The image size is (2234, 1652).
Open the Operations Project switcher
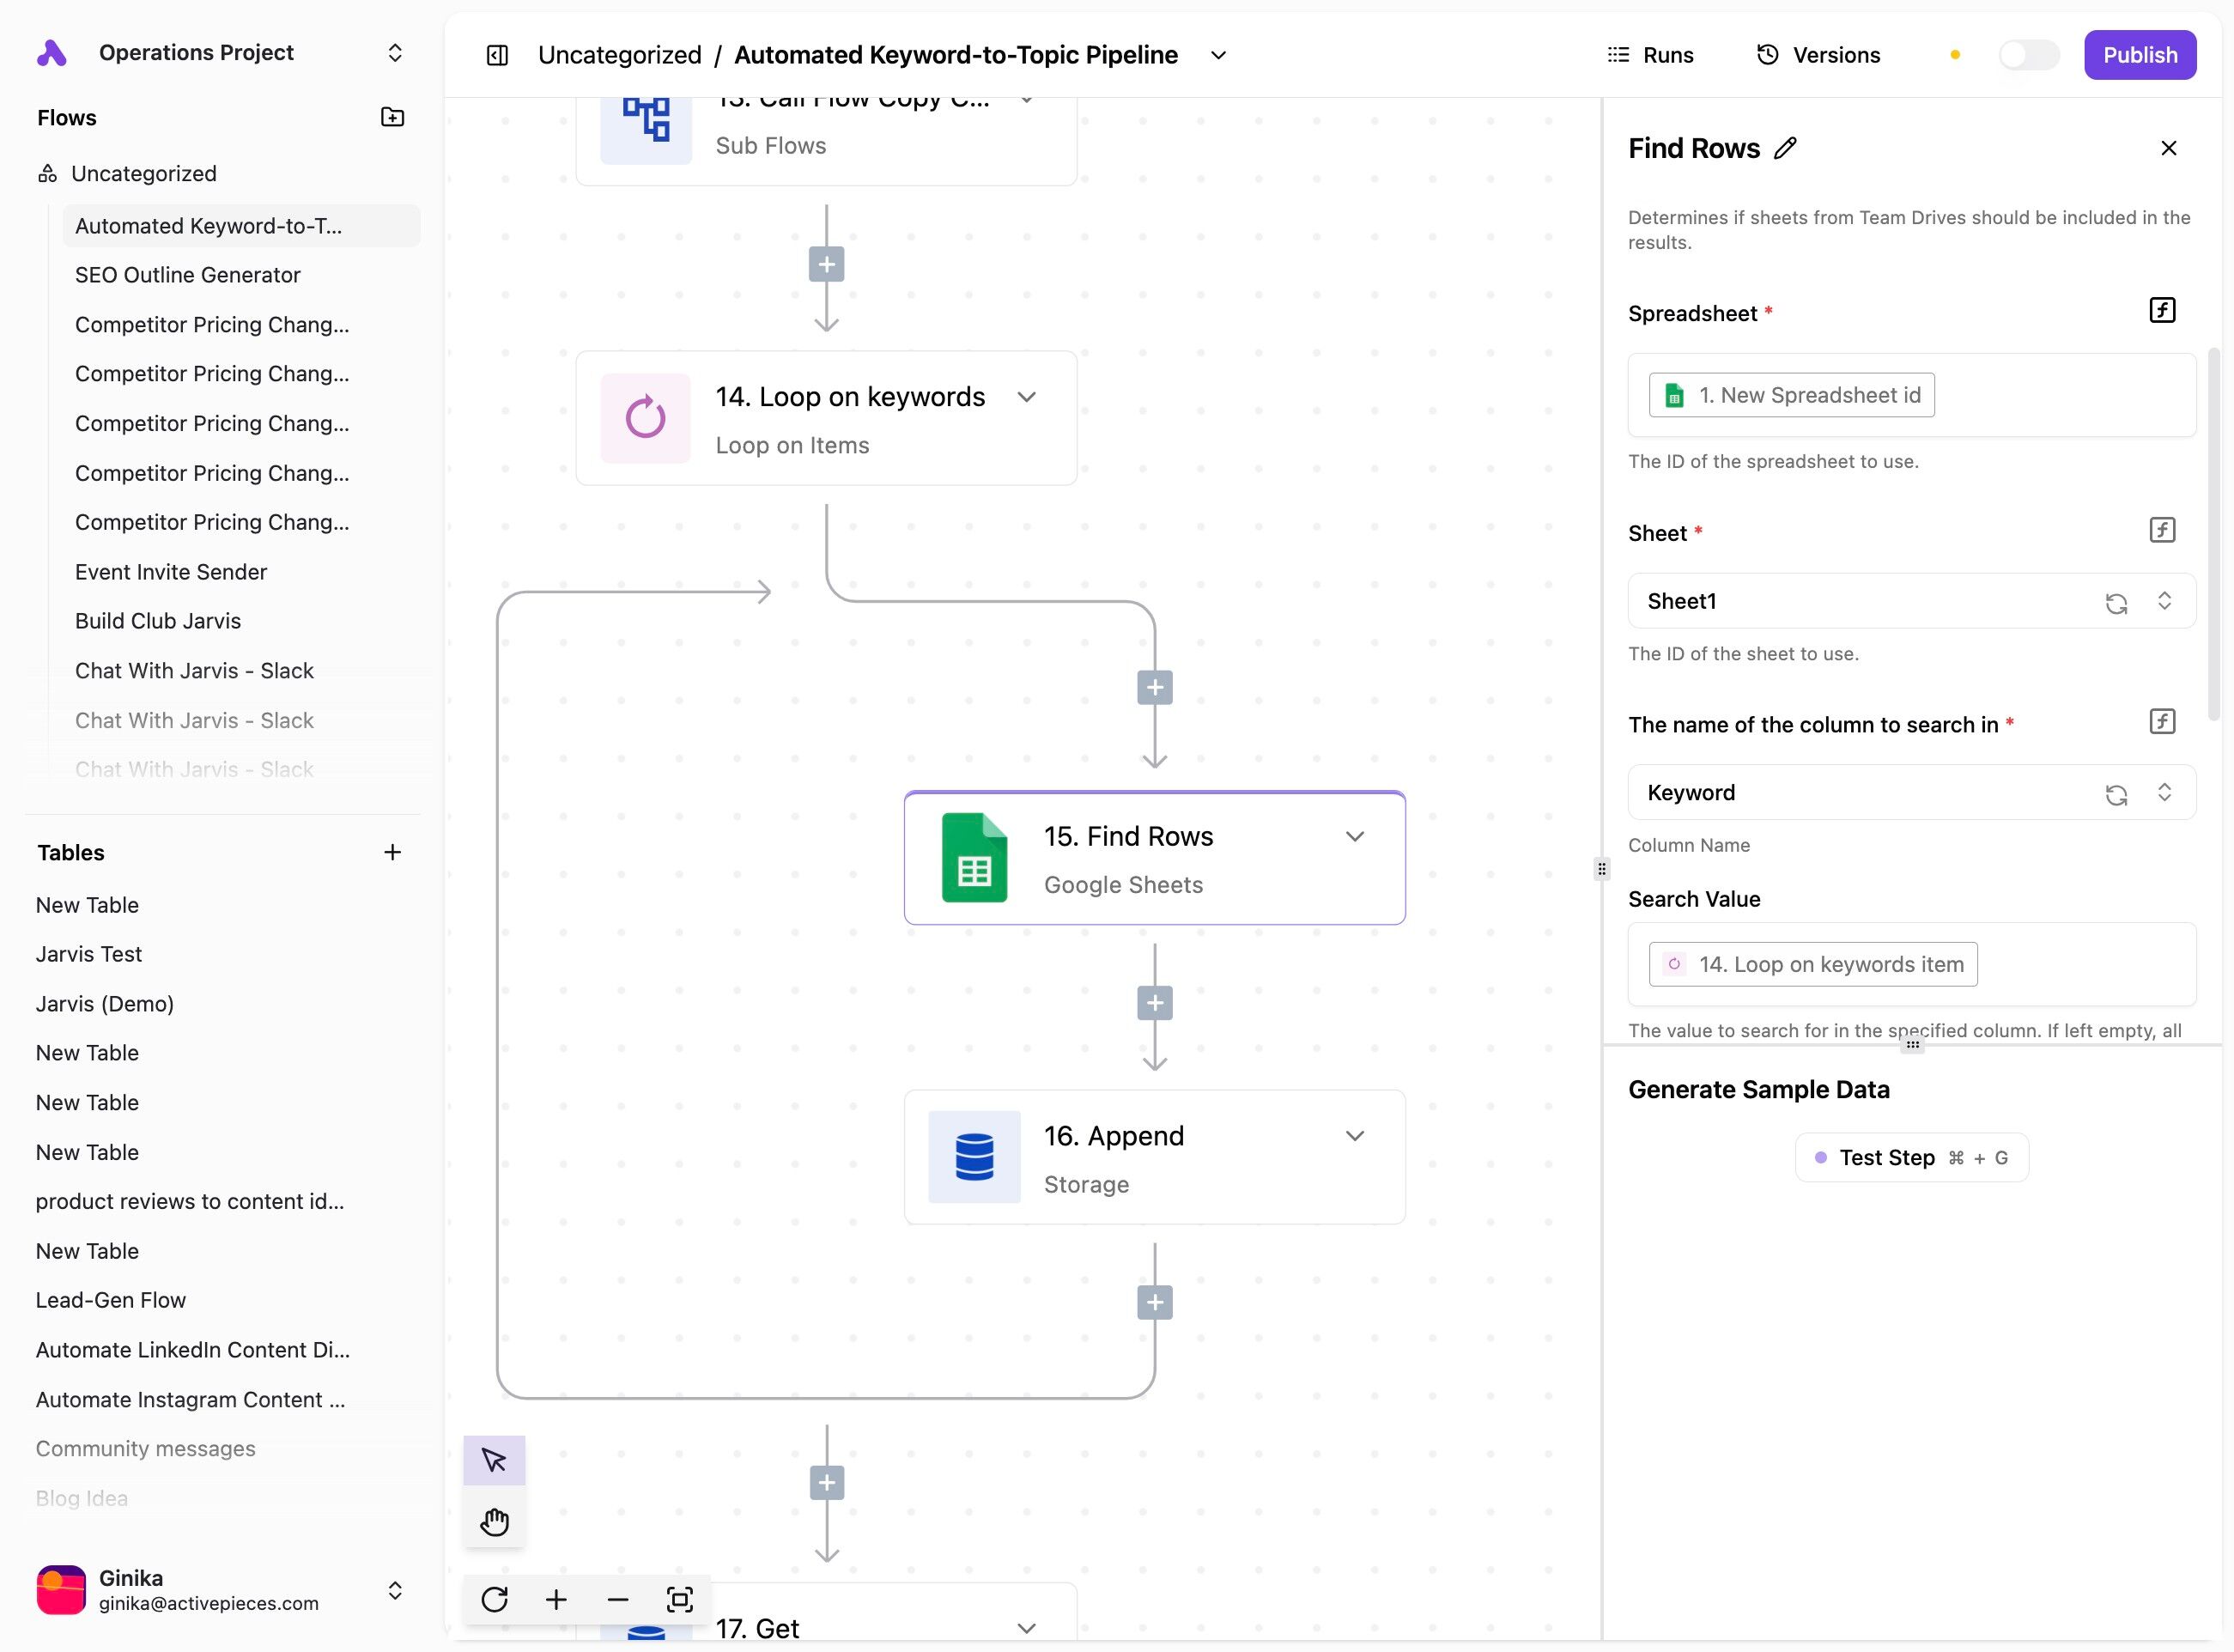[394, 52]
